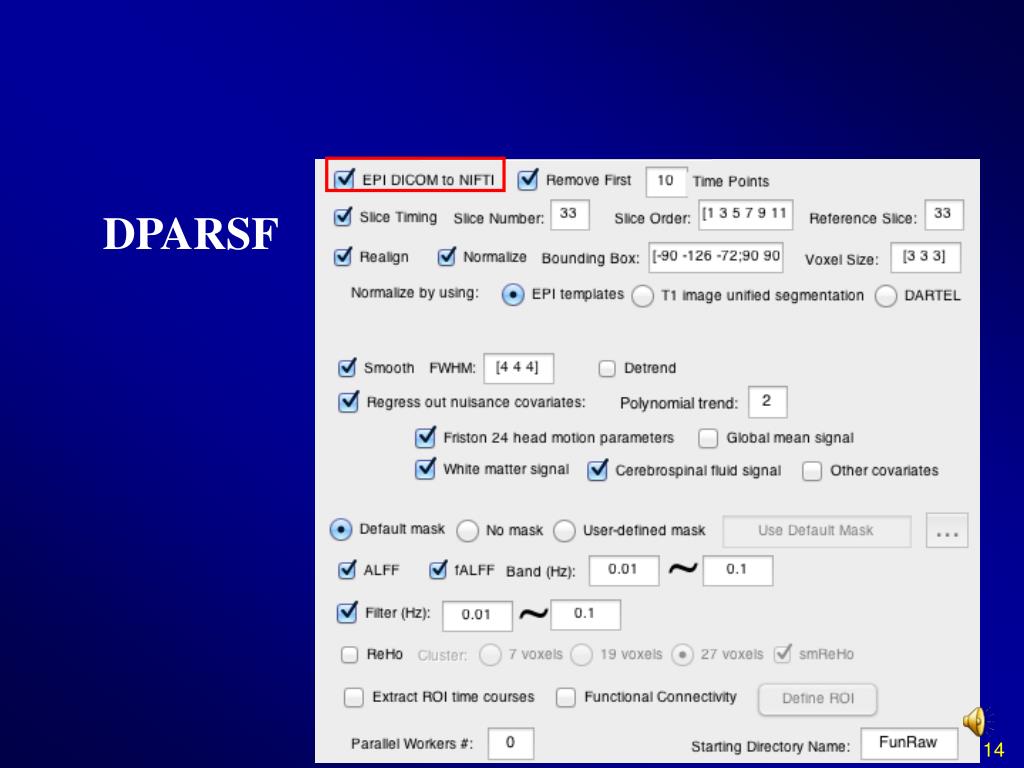Click the Slice Number field

[x=569, y=214]
